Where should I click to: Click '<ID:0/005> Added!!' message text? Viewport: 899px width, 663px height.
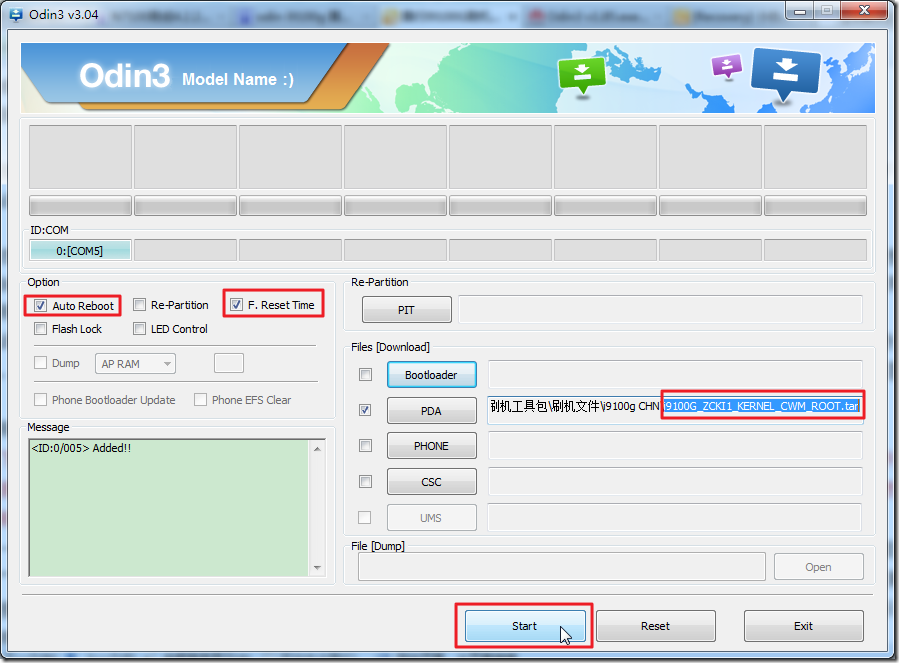pyautogui.click(x=81, y=448)
